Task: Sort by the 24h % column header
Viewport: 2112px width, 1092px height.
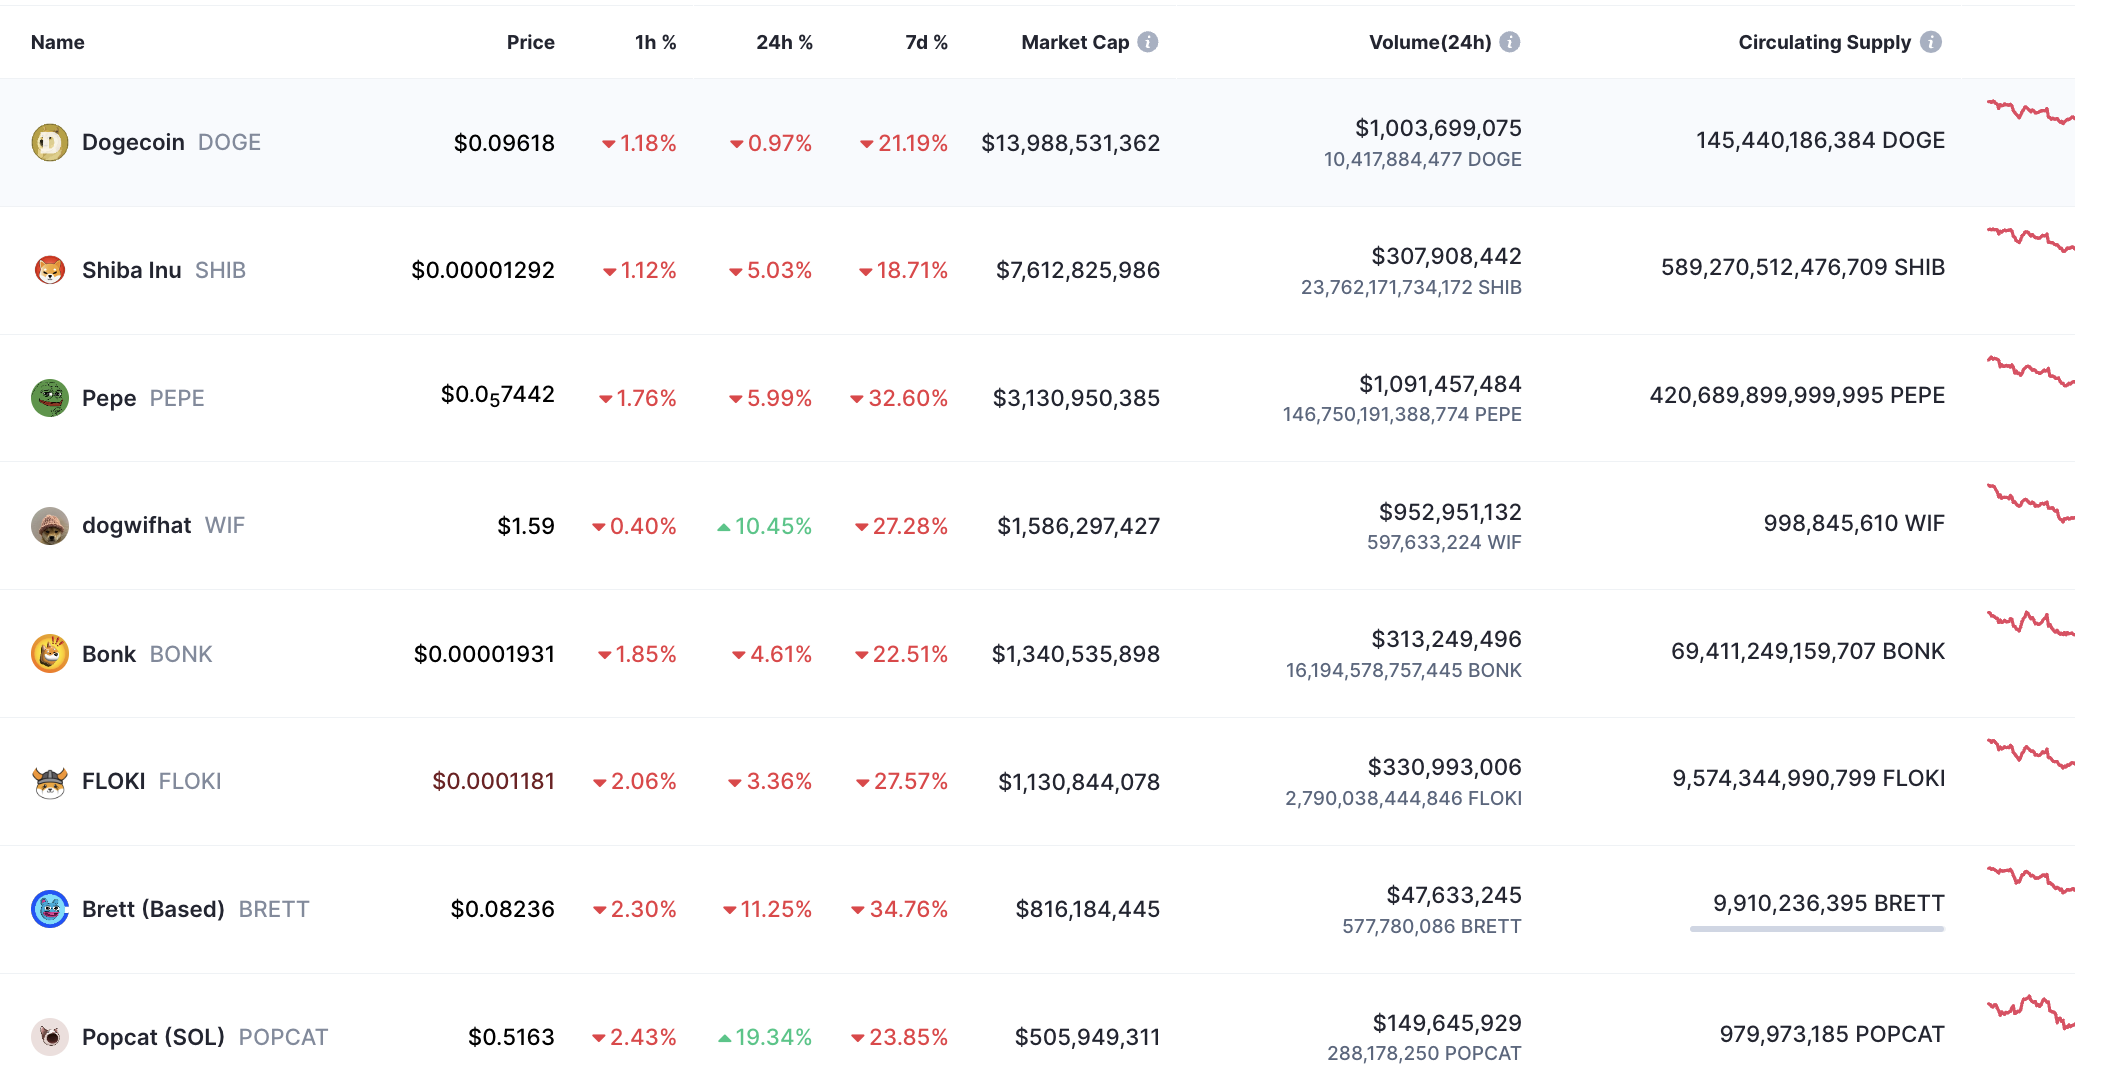Action: [x=784, y=42]
